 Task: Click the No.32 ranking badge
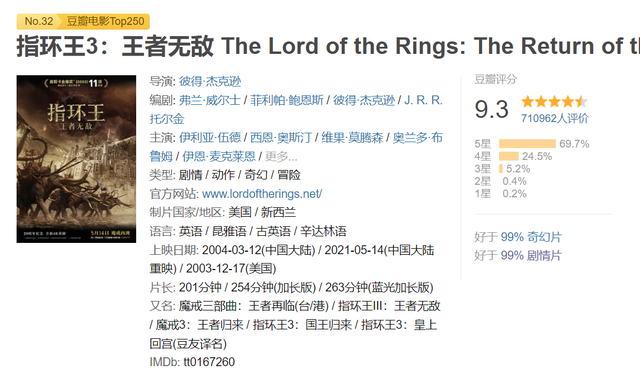(x=38, y=21)
